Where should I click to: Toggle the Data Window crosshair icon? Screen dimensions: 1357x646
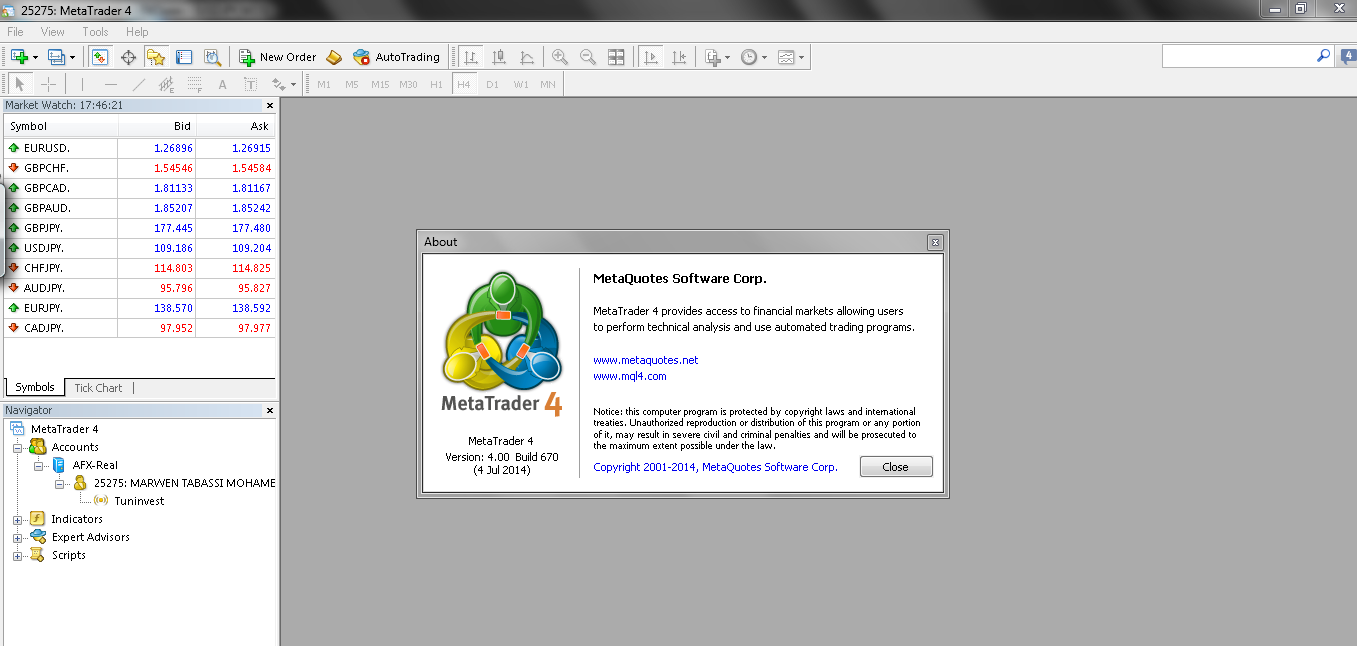[128, 57]
